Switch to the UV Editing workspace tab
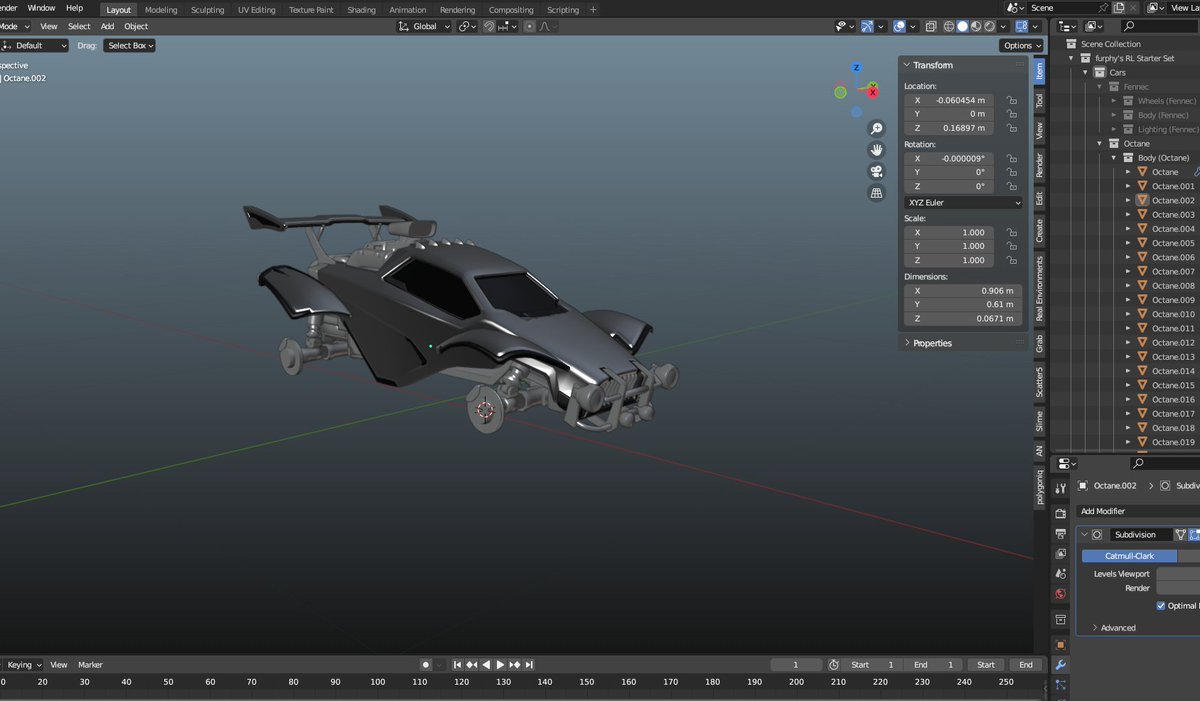1200x701 pixels. click(x=257, y=10)
